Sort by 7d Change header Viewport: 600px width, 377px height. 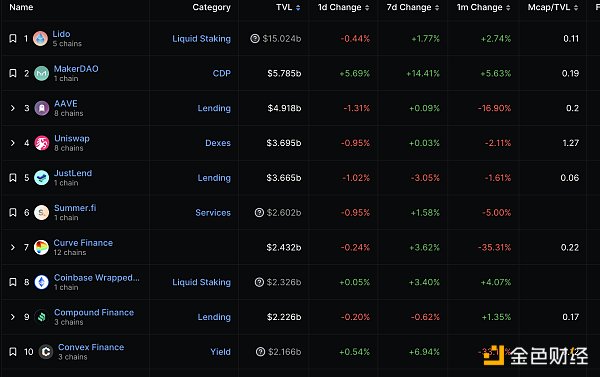[x=413, y=7]
